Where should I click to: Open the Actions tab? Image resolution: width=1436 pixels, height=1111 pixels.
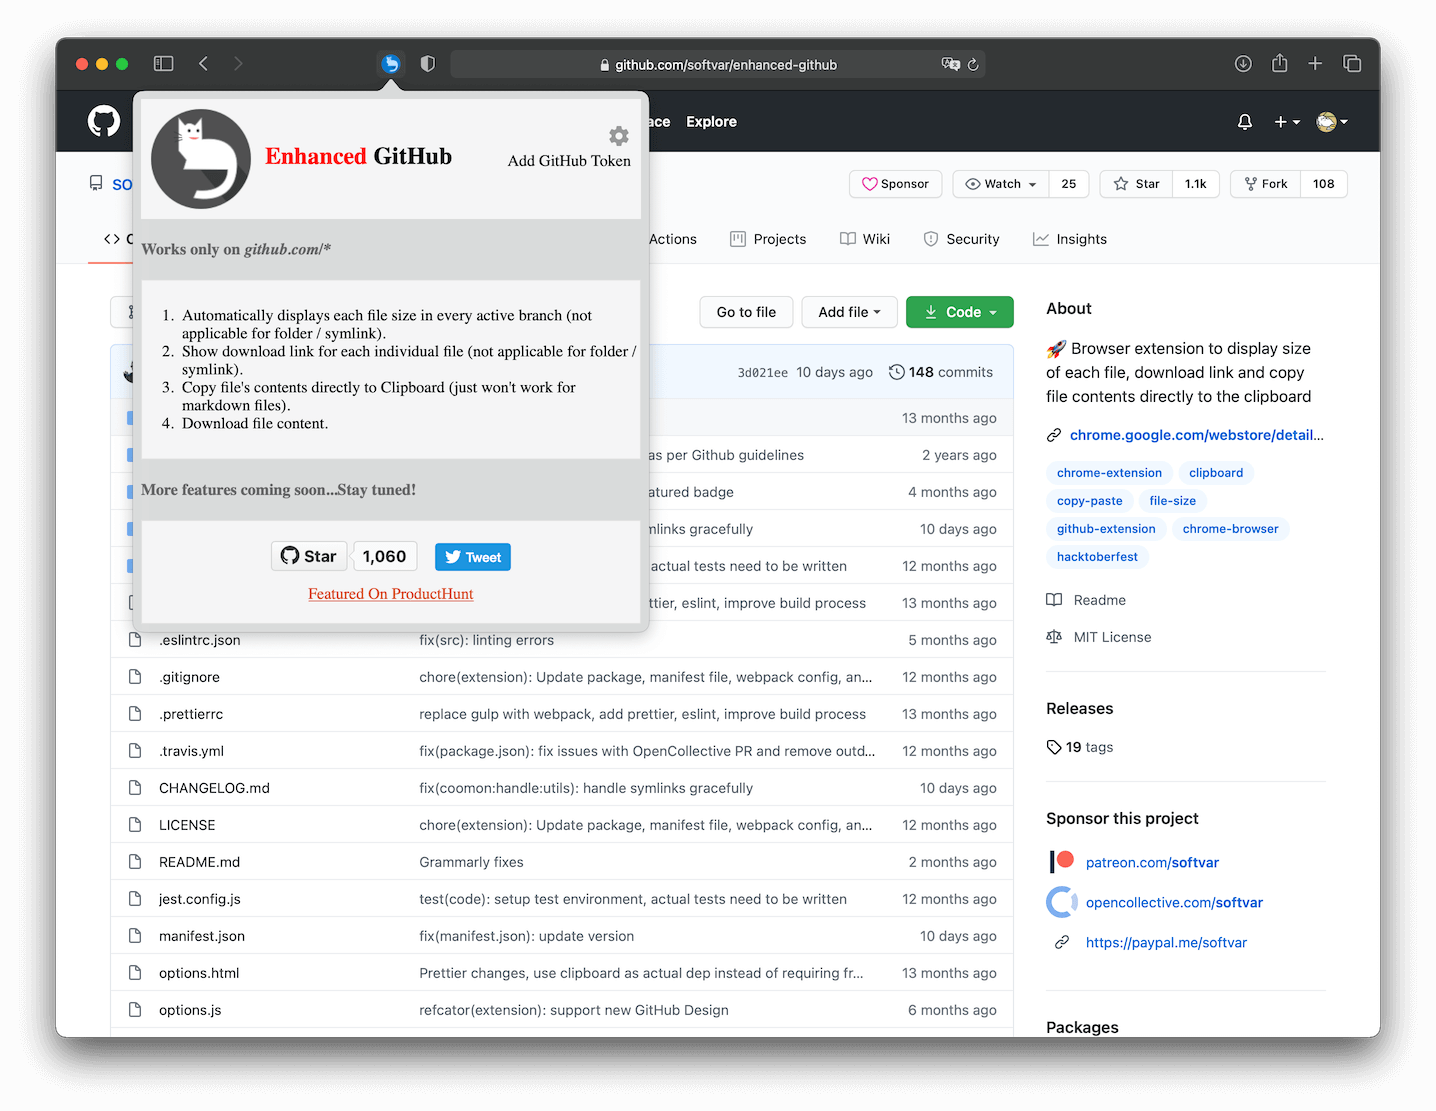click(x=672, y=239)
